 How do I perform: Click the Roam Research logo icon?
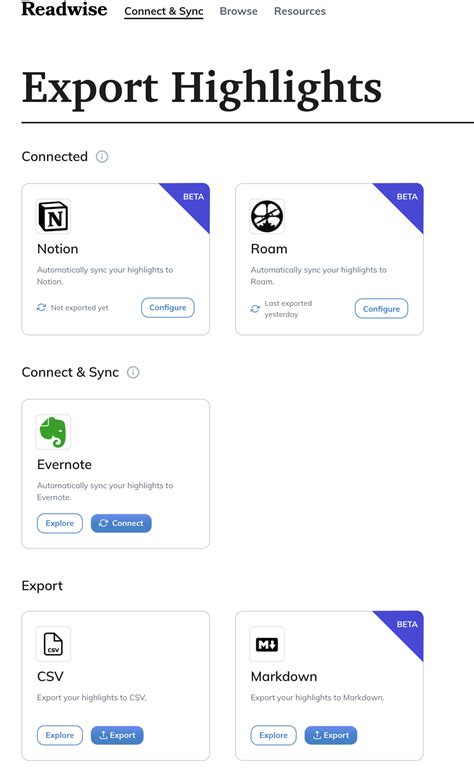tap(267, 216)
